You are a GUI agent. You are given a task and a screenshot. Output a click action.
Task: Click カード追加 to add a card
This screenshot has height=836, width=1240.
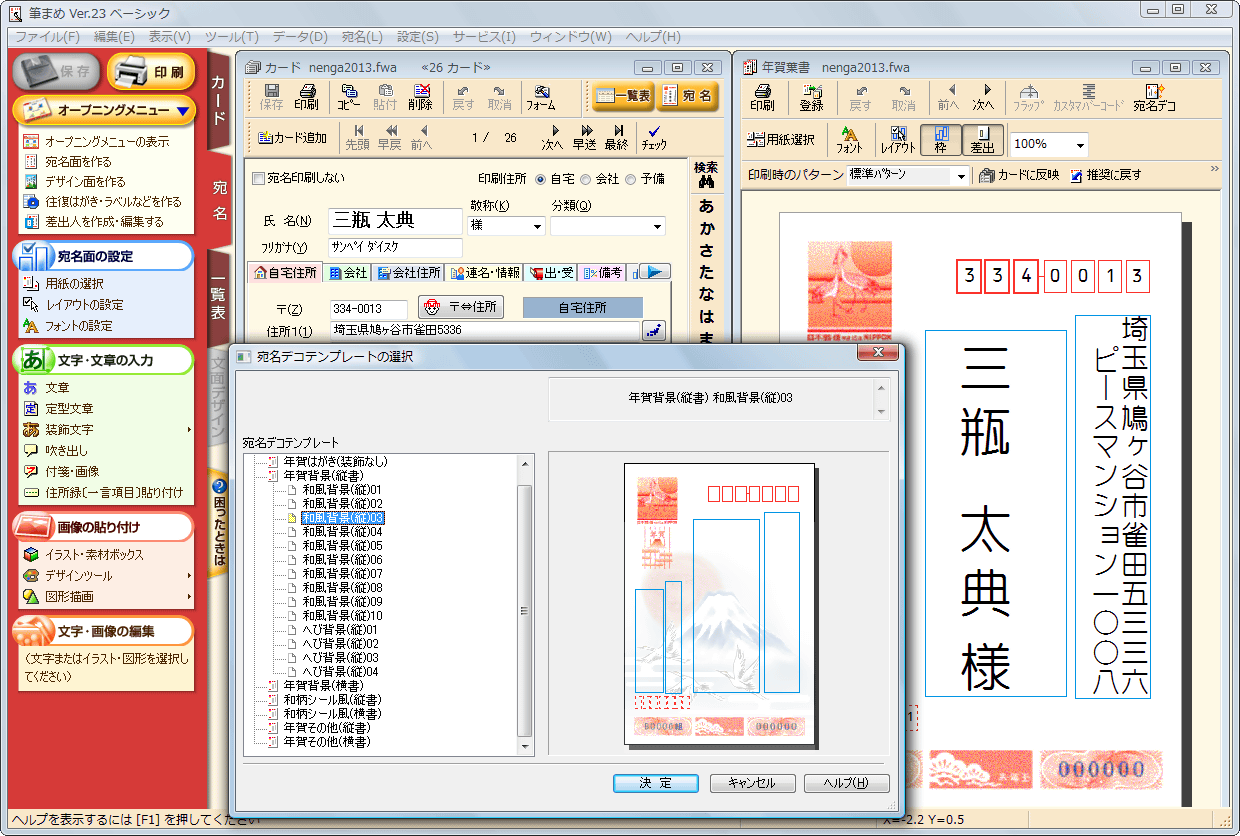(292, 137)
